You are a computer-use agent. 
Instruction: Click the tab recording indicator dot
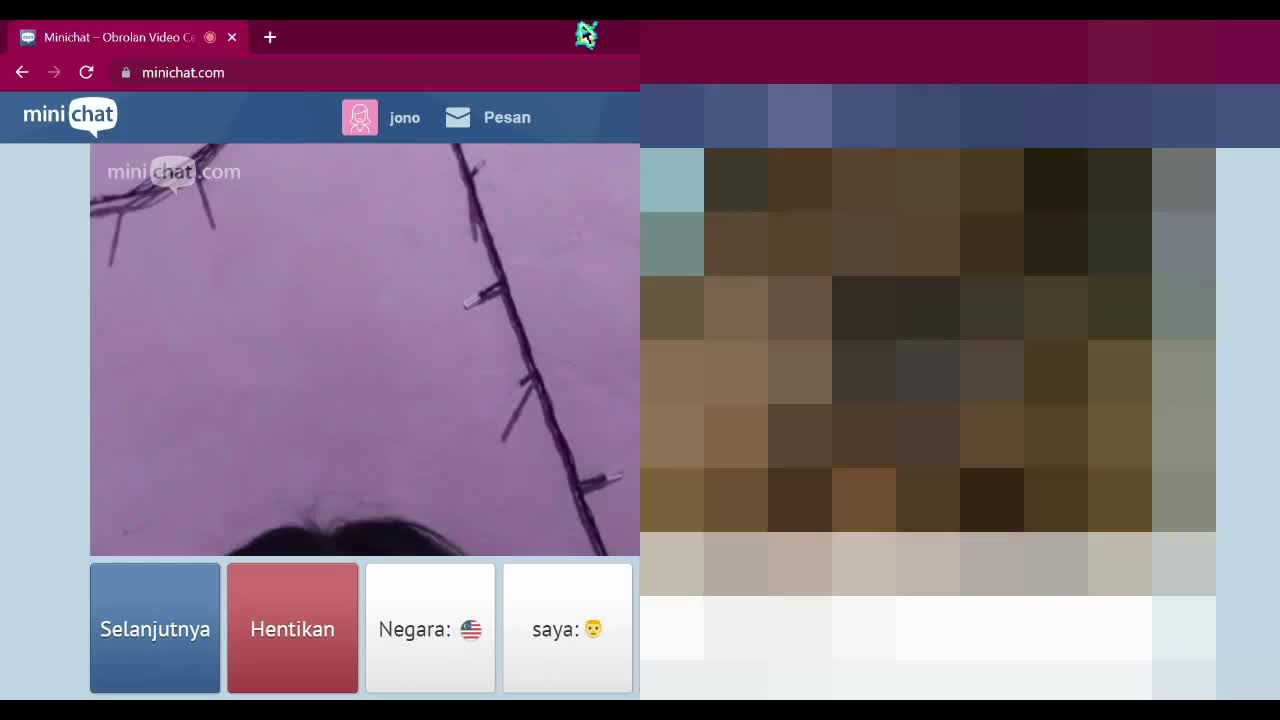coord(210,37)
